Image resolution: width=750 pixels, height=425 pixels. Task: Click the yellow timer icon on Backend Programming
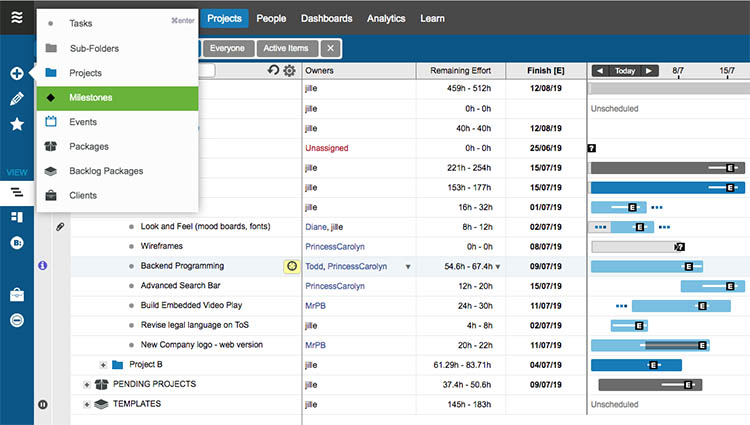pyautogui.click(x=292, y=266)
